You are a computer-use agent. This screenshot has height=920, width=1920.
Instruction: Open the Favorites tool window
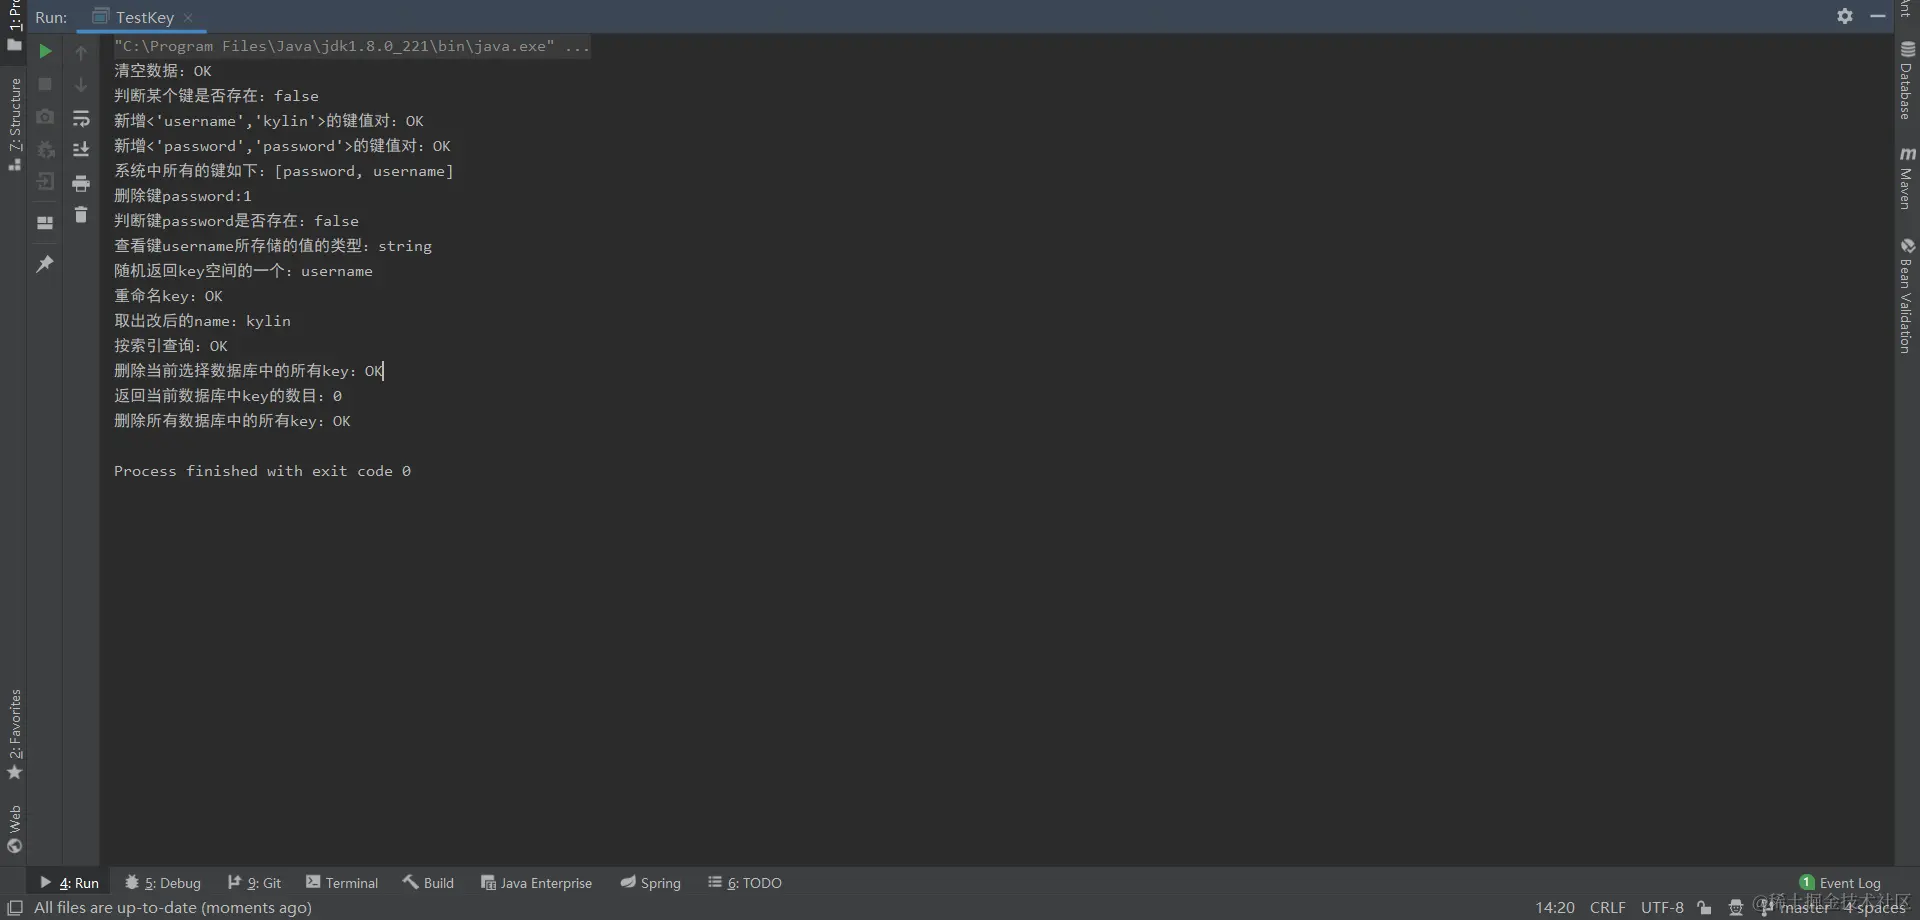click(x=14, y=735)
